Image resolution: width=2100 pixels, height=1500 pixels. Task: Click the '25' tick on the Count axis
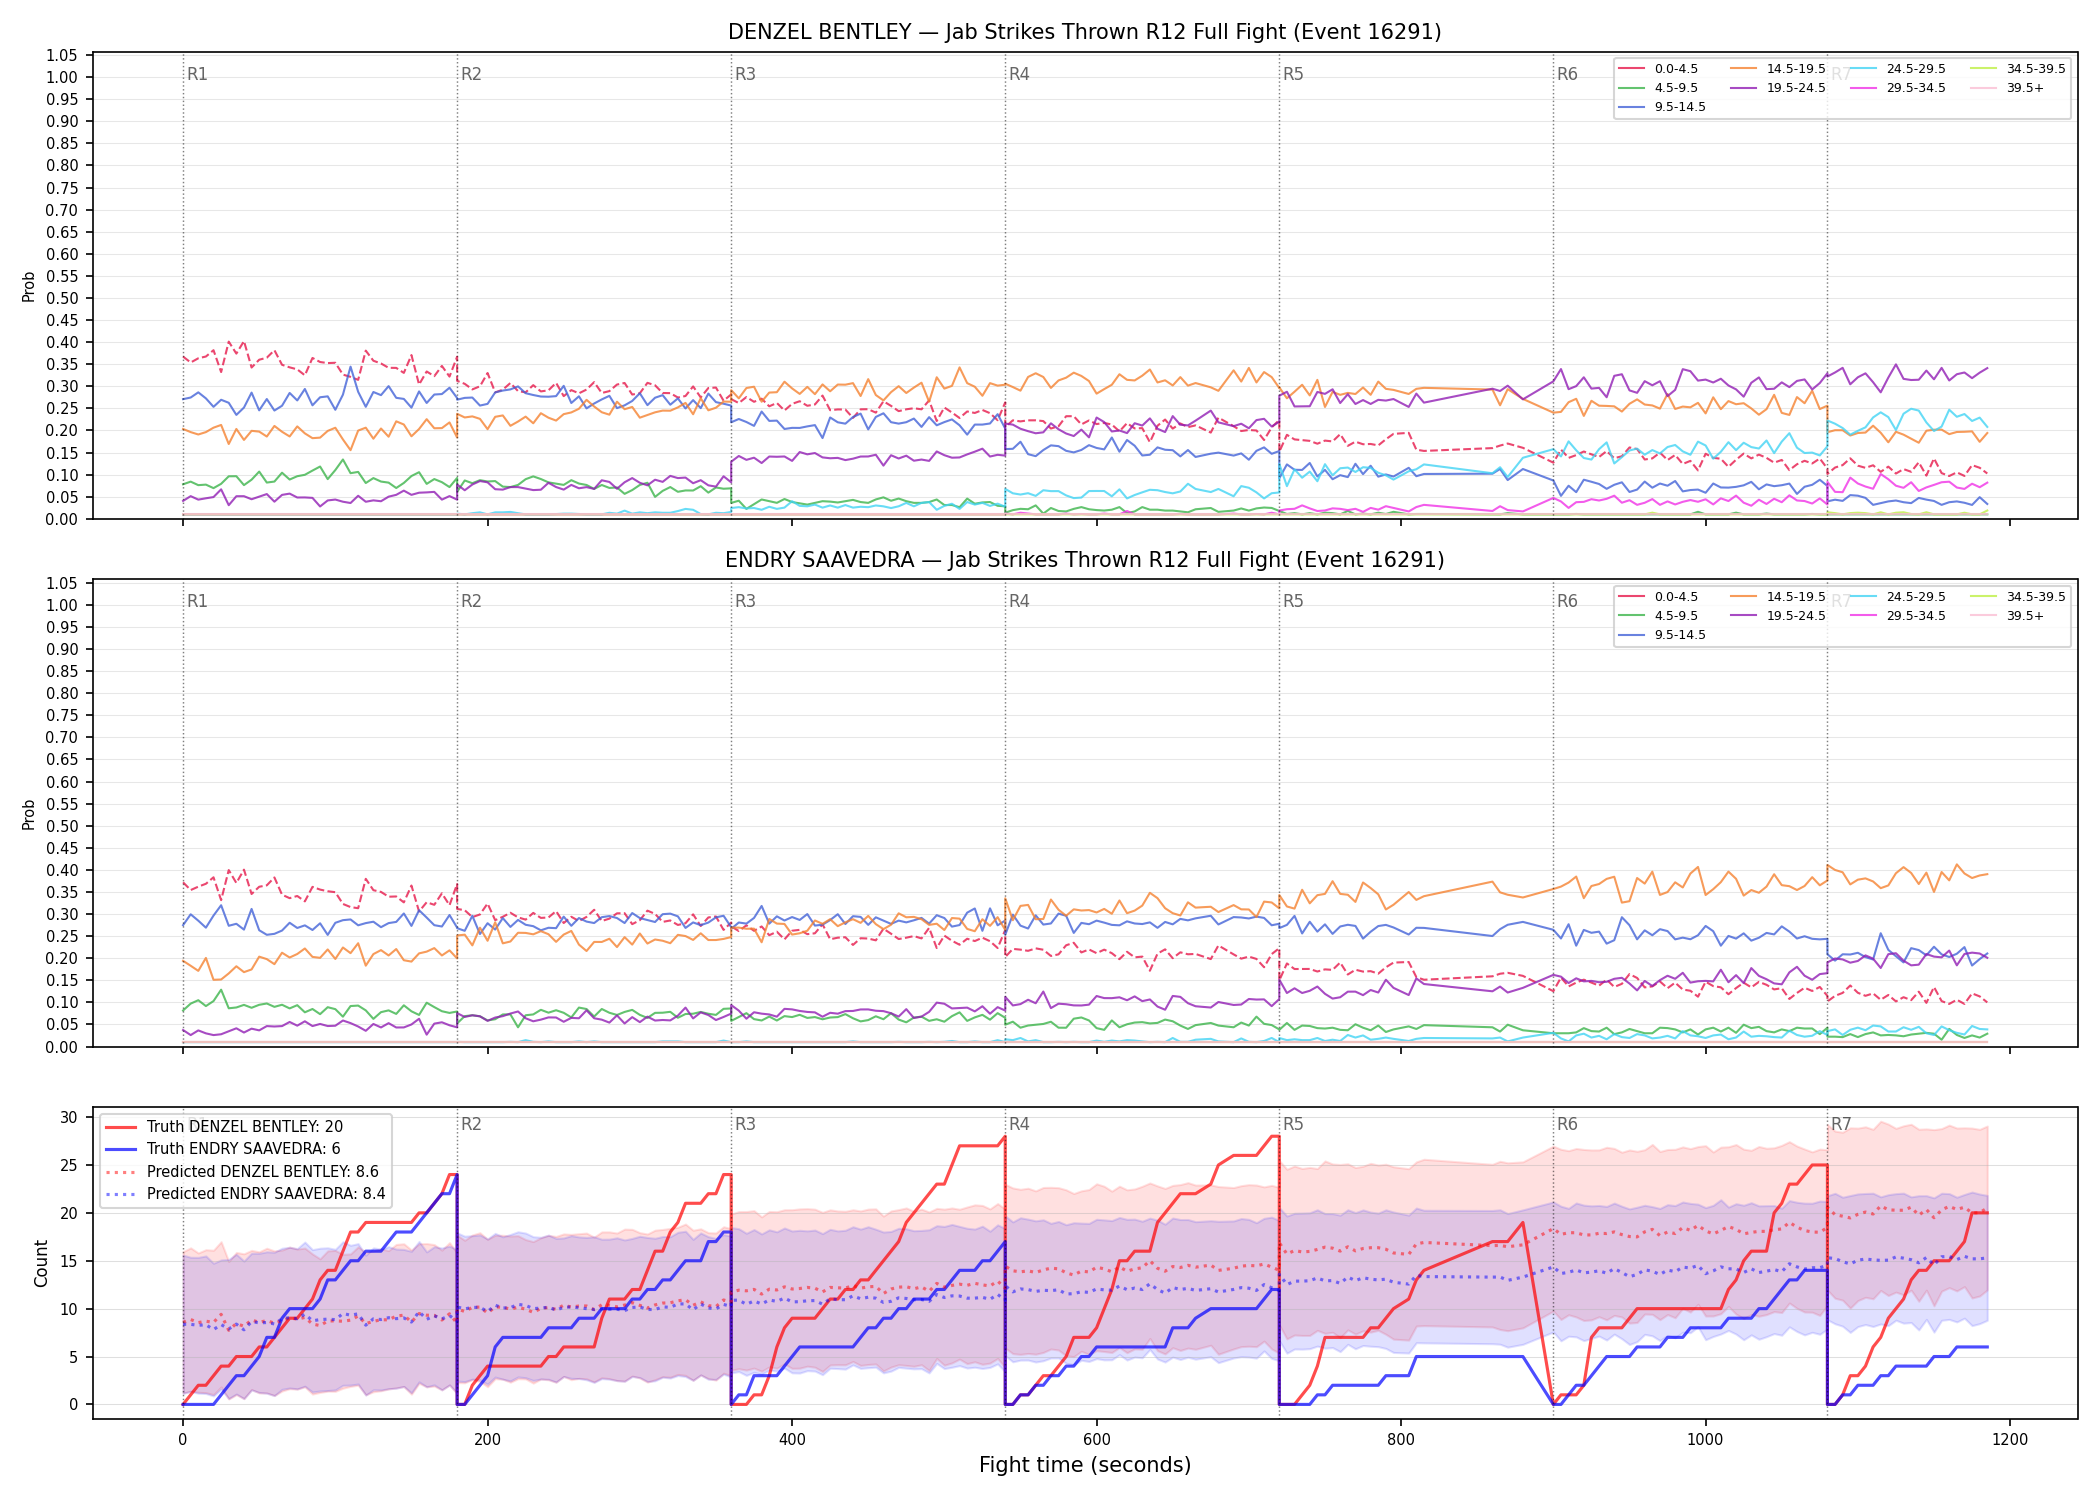tap(69, 1166)
